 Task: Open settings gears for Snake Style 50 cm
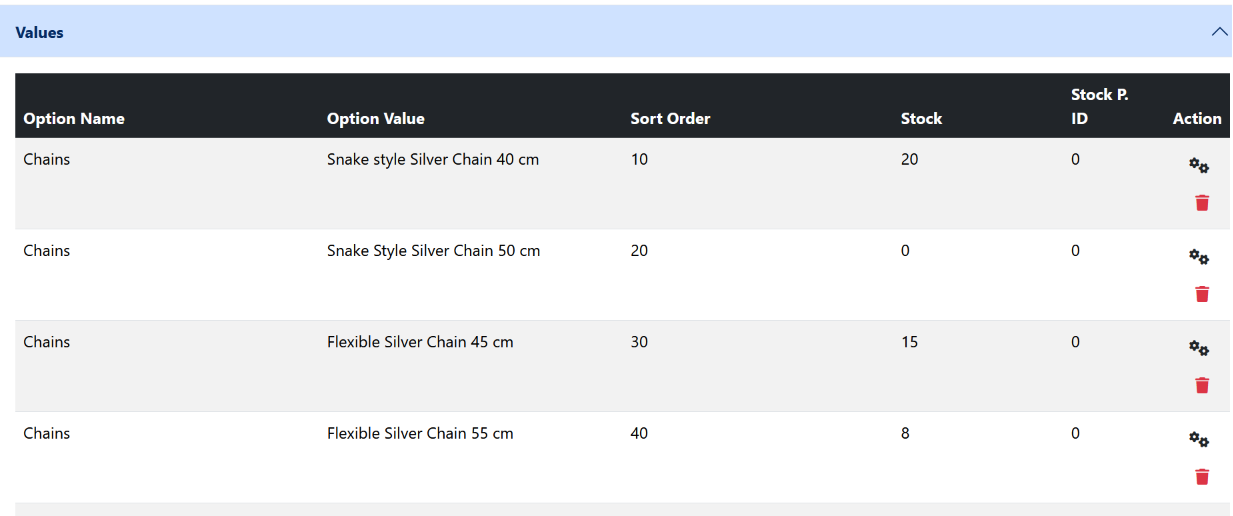pos(1199,257)
